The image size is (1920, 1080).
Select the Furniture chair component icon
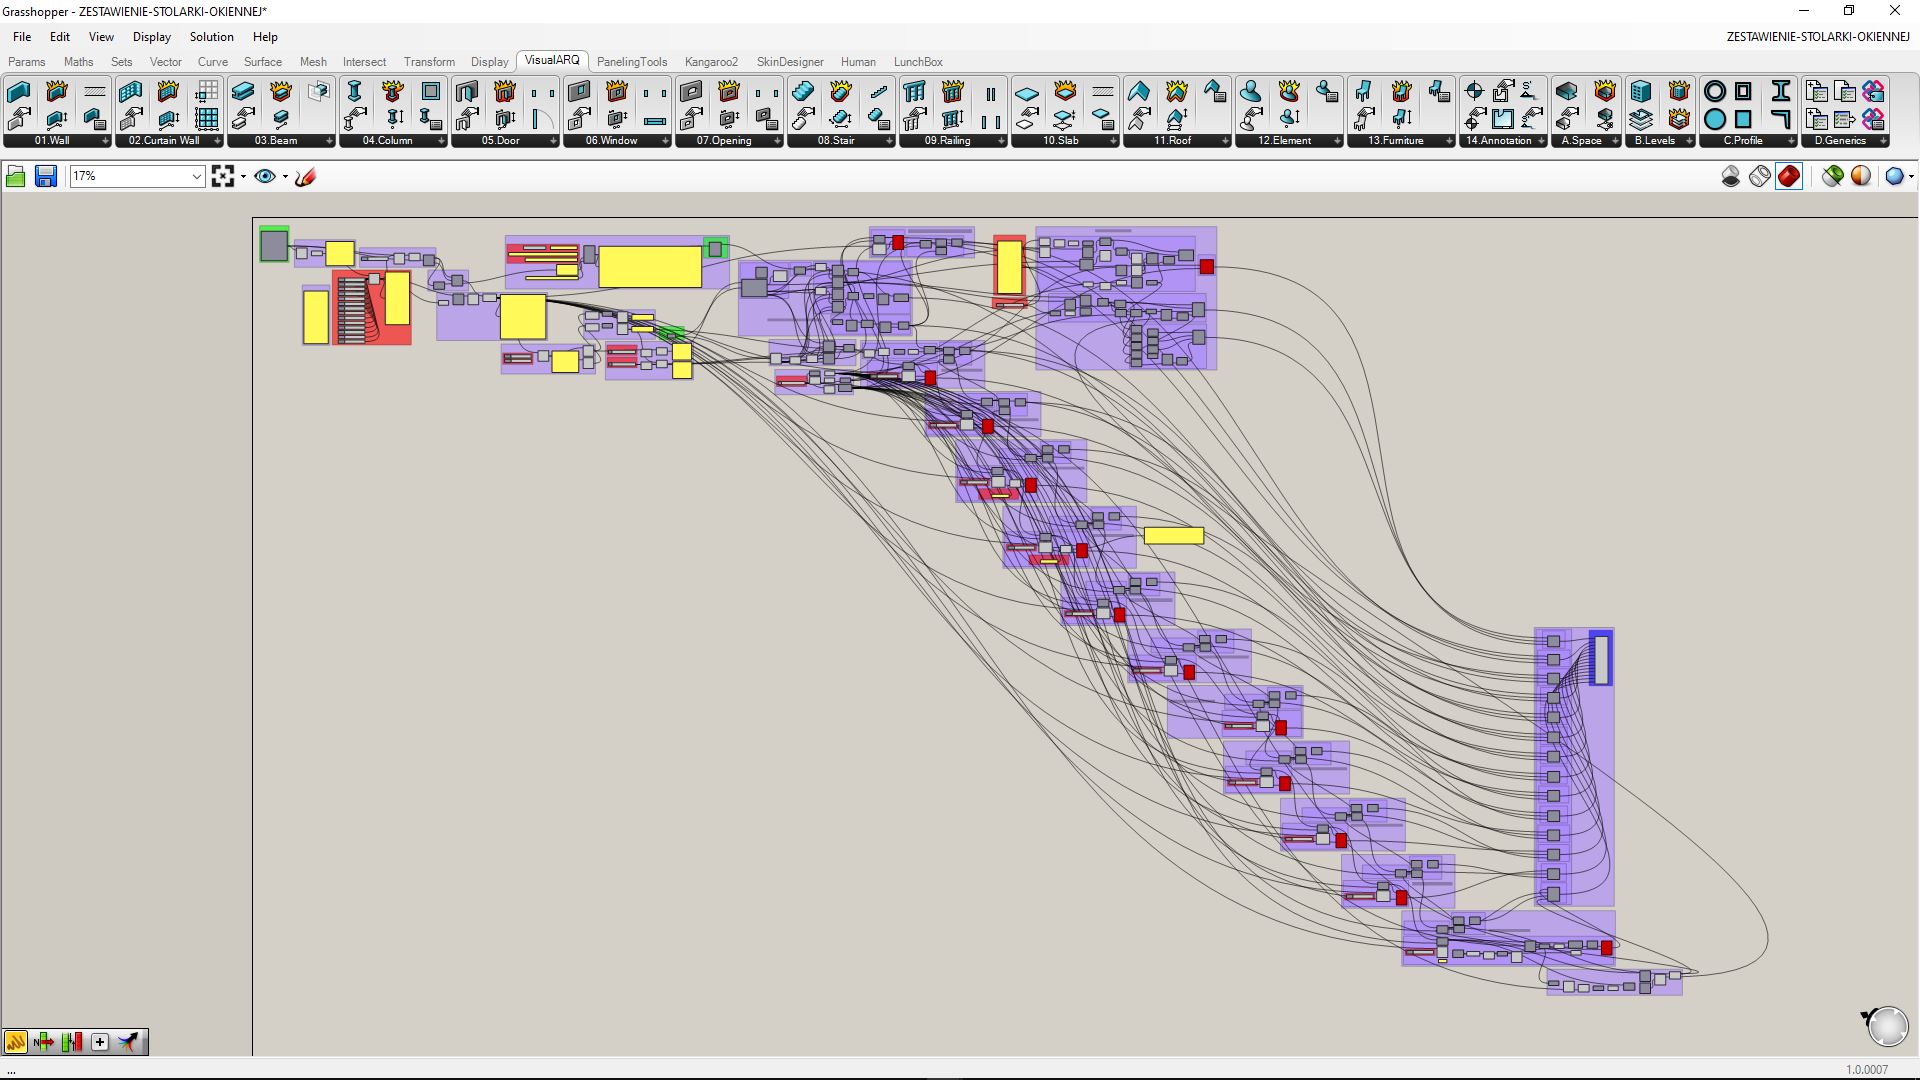click(1364, 93)
